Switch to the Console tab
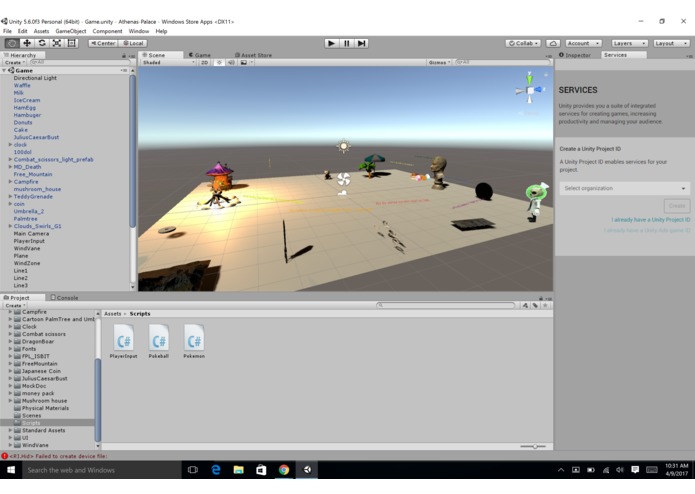Screen dimensions: 695x494 click(65, 298)
